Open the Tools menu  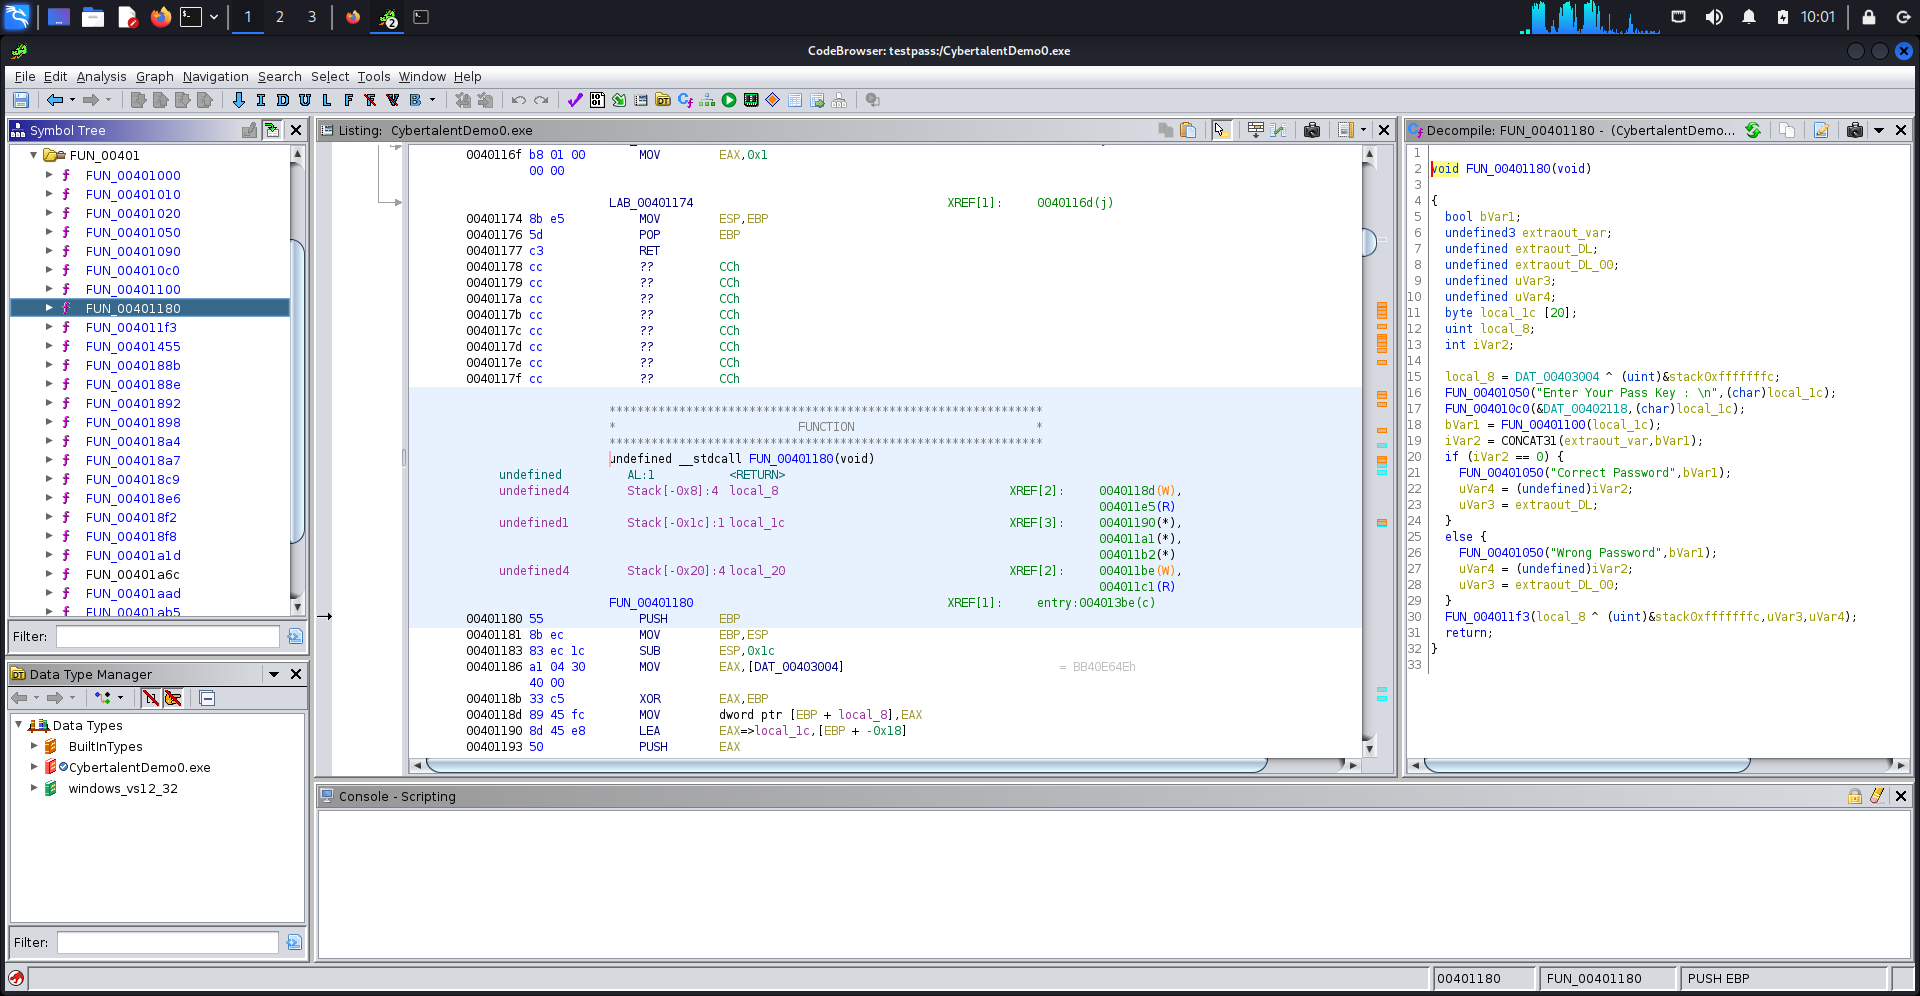374,76
